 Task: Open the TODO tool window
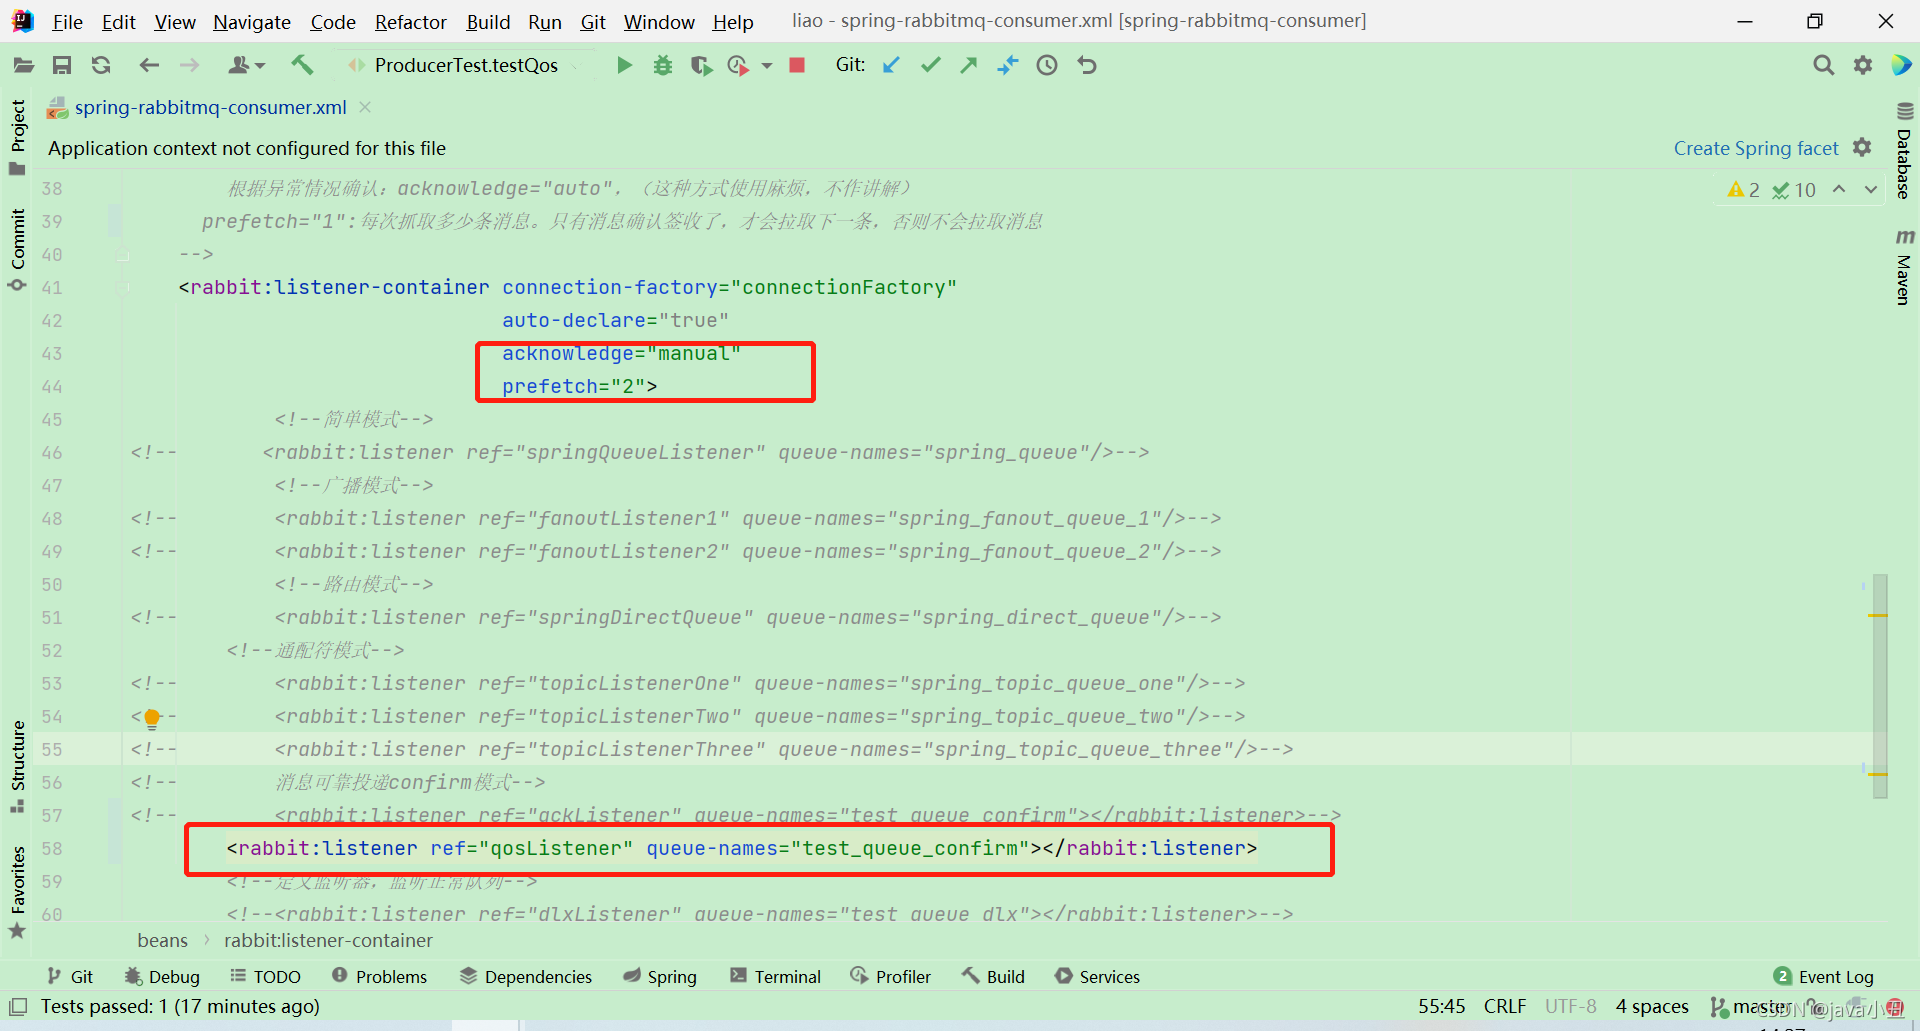pos(266,977)
